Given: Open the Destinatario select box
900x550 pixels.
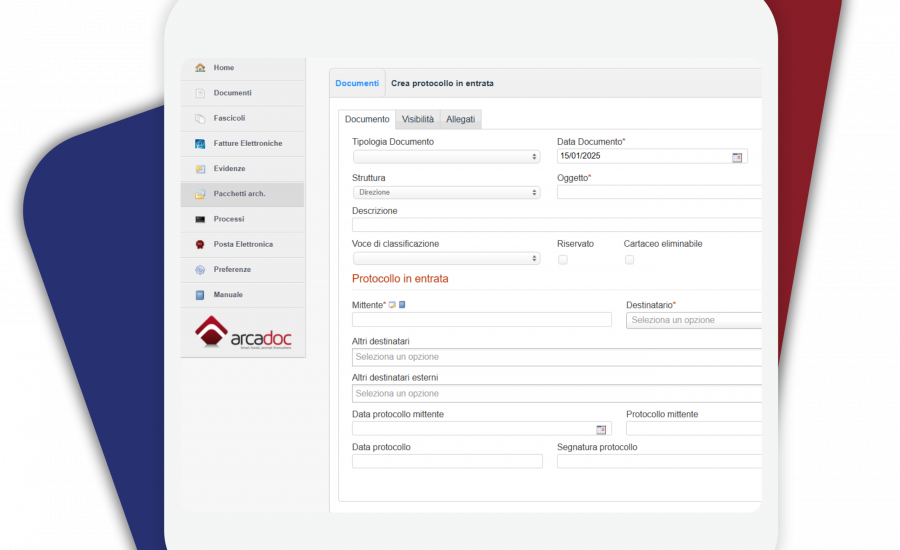Looking at the screenshot, I should coord(693,320).
